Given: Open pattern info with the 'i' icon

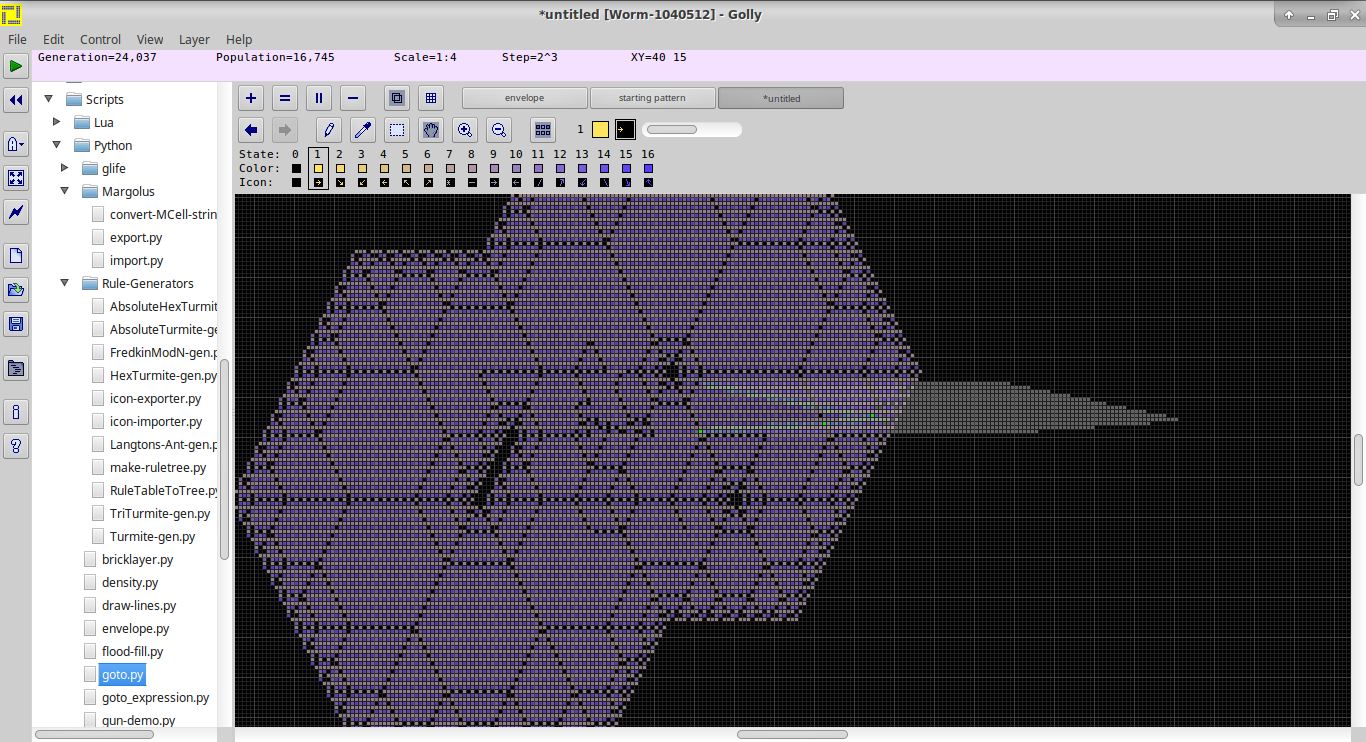Looking at the screenshot, I should click(16, 412).
